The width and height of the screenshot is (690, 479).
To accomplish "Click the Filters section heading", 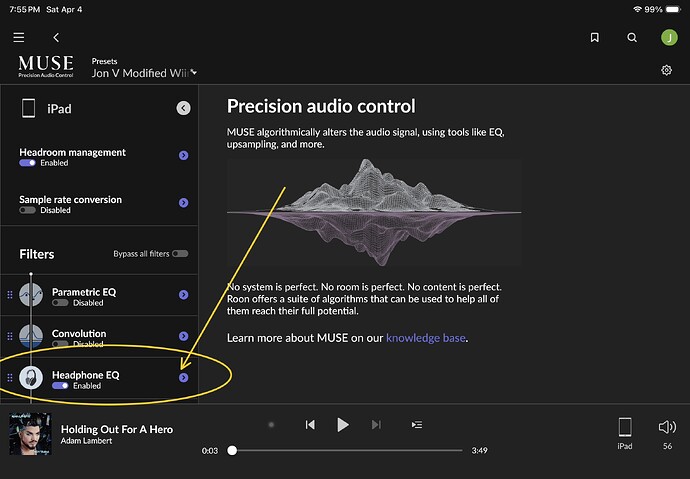I will pyautogui.click(x=37, y=254).
